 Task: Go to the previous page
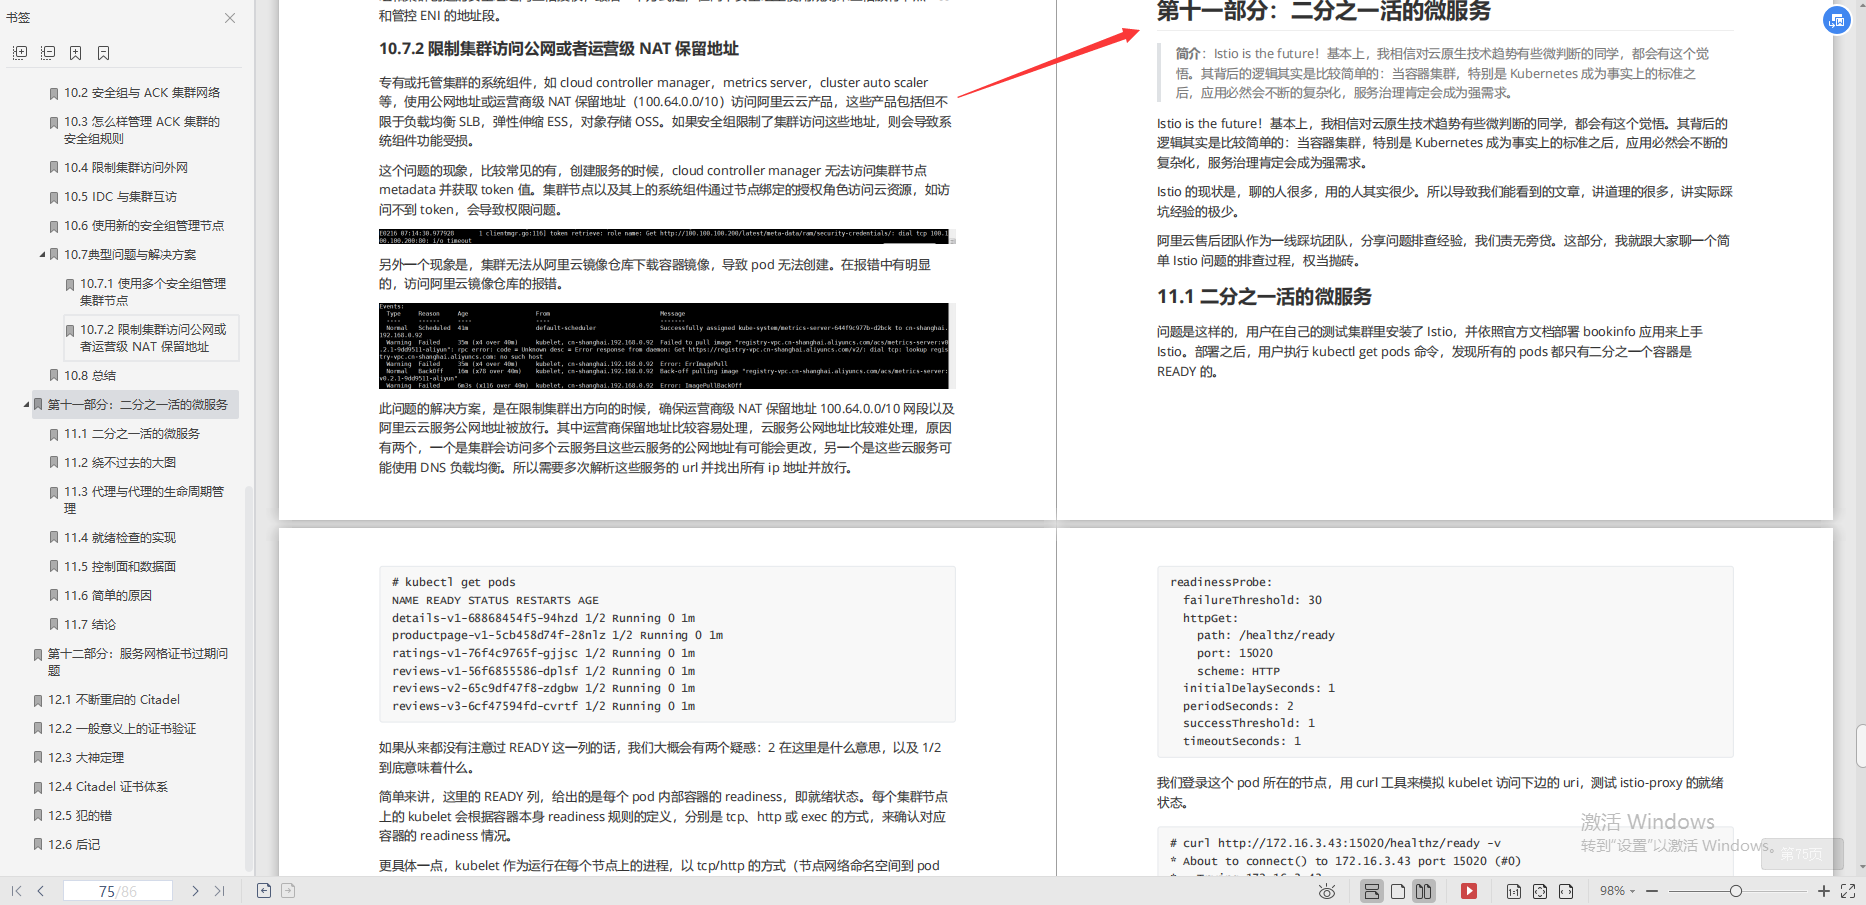click(41, 891)
